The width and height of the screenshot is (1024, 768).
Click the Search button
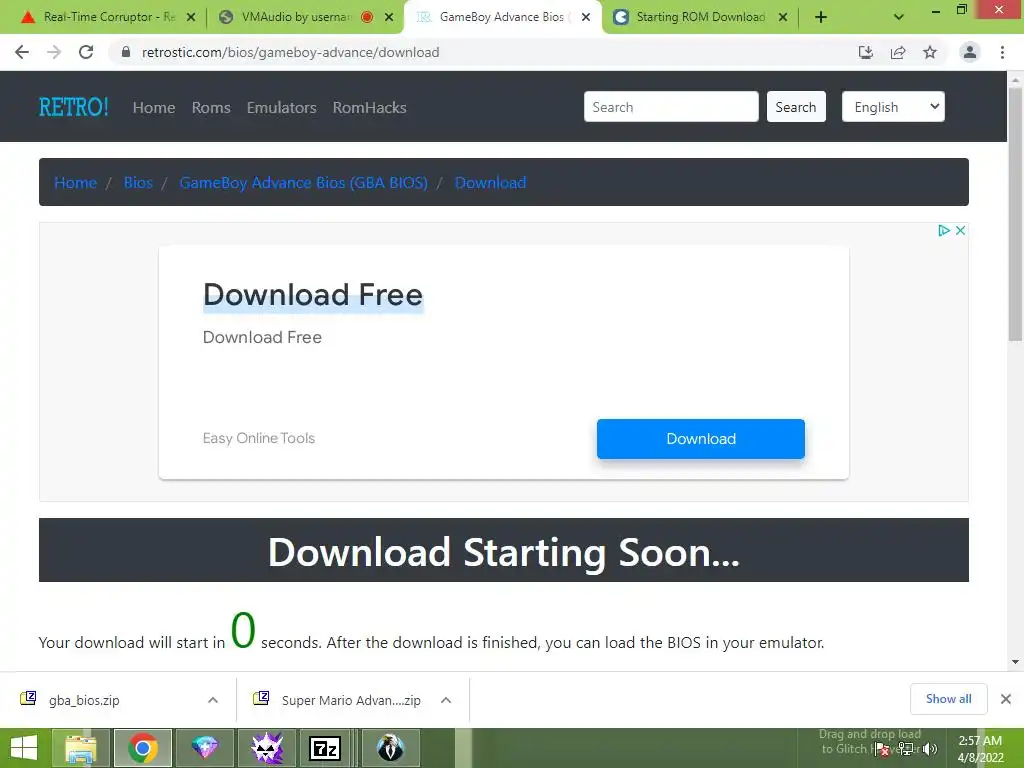(796, 106)
